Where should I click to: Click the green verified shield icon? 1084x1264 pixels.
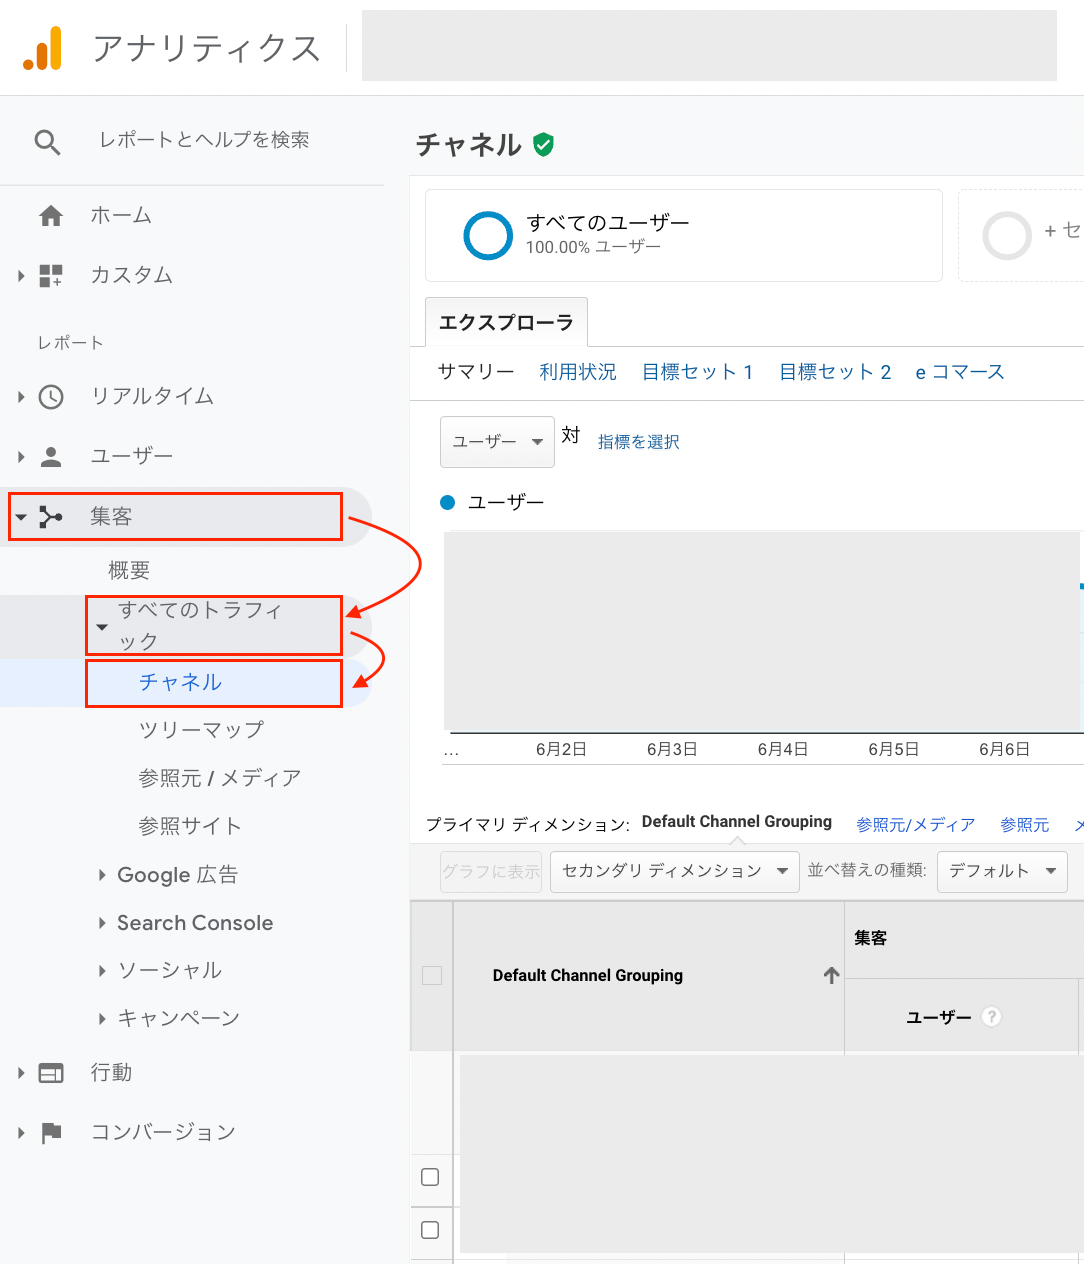point(543,145)
